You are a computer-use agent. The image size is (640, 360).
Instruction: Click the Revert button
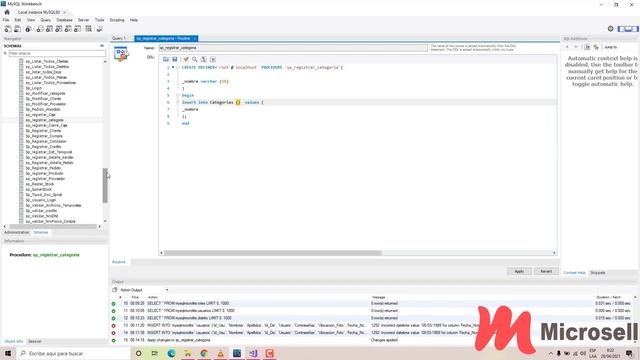pos(546,271)
